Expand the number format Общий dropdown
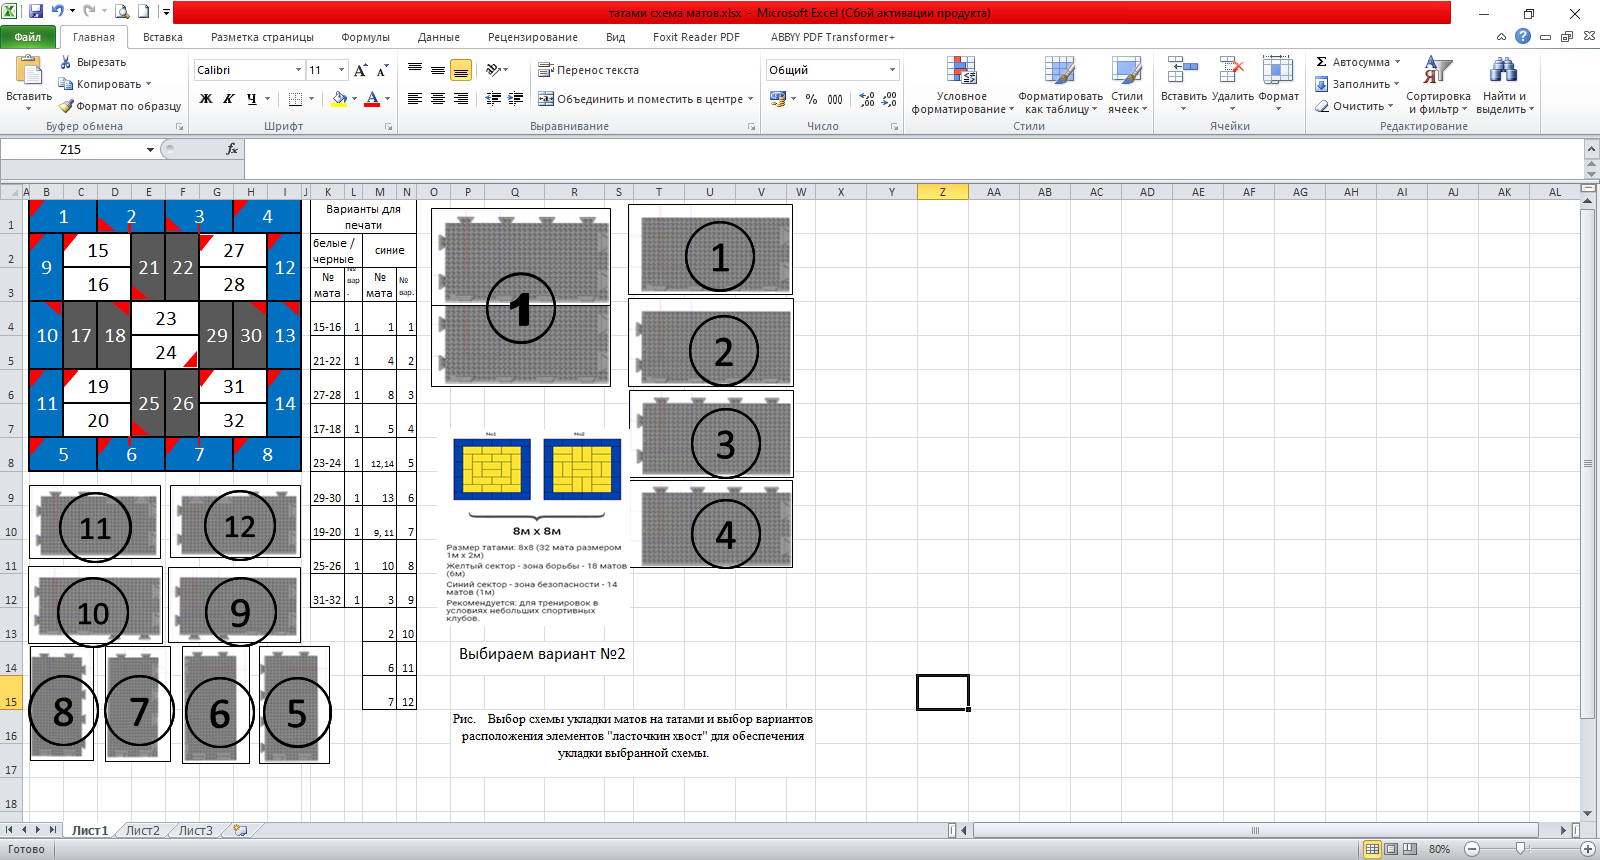The image size is (1600, 860). [x=892, y=70]
